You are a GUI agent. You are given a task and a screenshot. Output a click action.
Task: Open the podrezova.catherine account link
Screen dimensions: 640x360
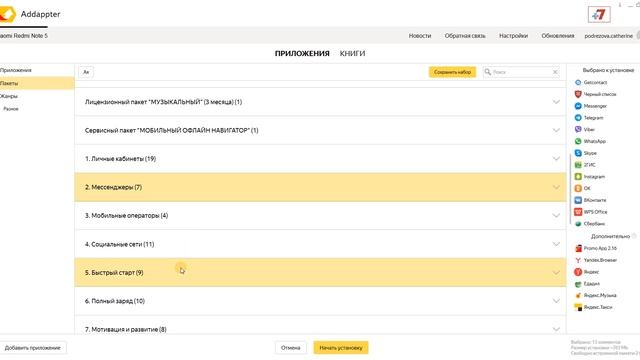[x=609, y=36]
